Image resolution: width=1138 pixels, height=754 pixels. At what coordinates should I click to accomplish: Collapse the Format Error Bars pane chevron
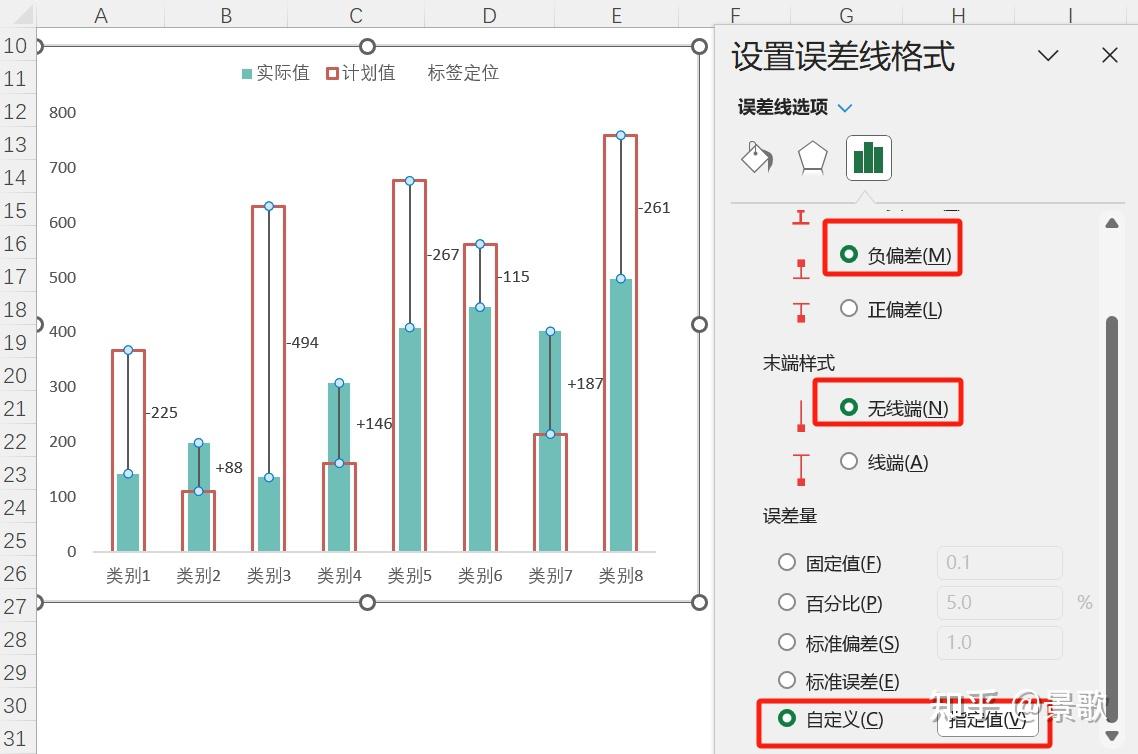(x=1047, y=56)
